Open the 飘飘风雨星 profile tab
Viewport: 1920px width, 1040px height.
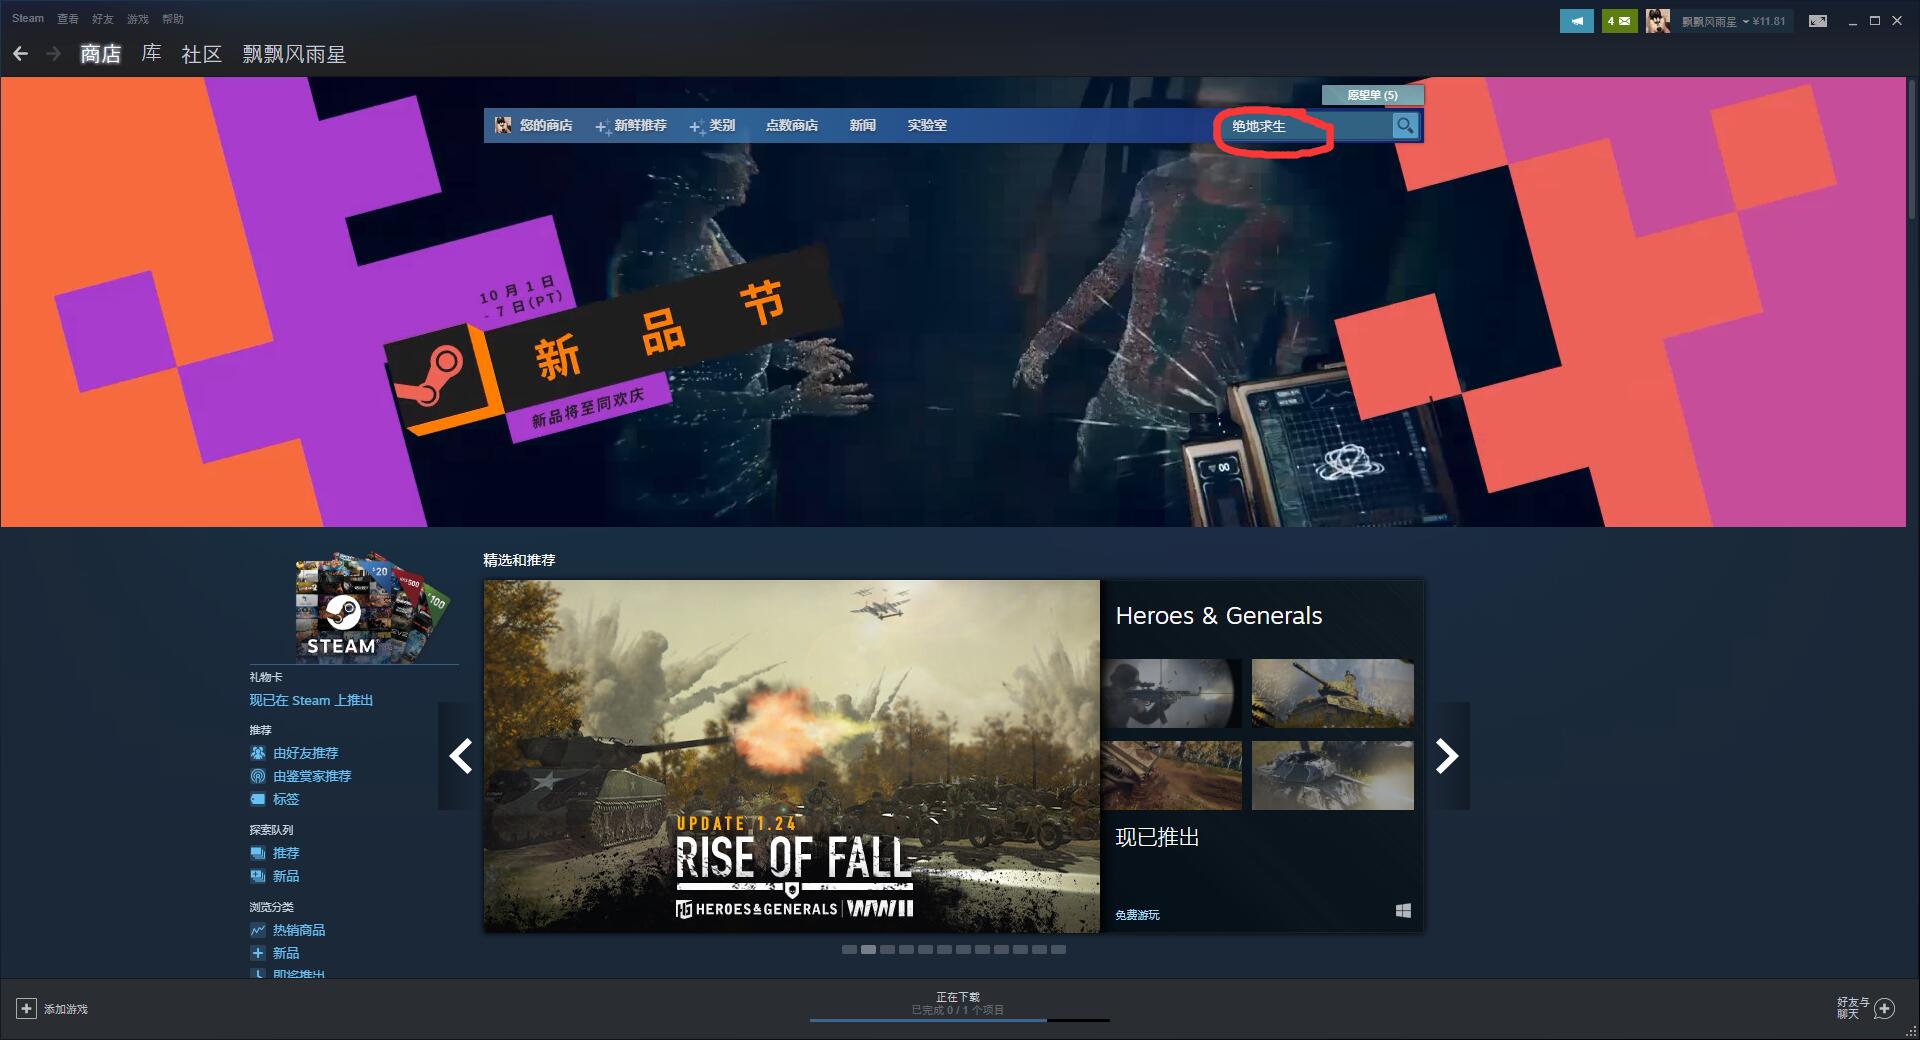[294, 54]
